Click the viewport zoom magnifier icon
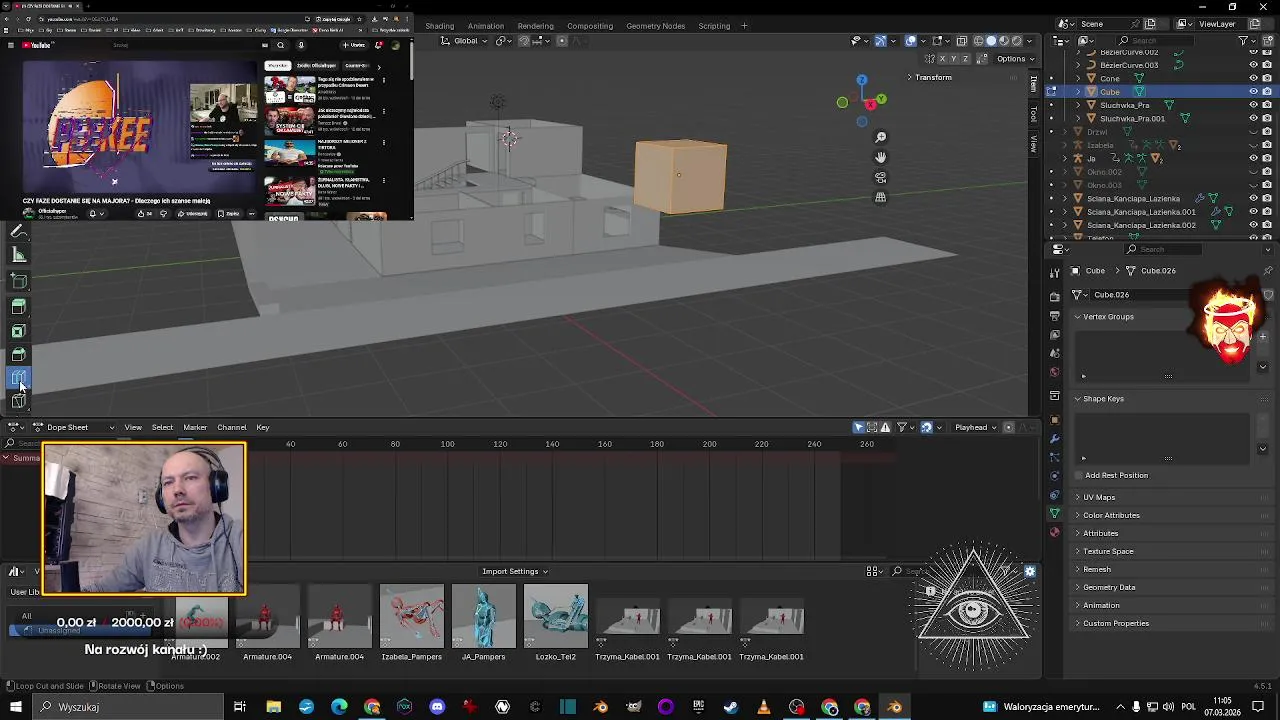The width and height of the screenshot is (1280, 720). [x=880, y=137]
